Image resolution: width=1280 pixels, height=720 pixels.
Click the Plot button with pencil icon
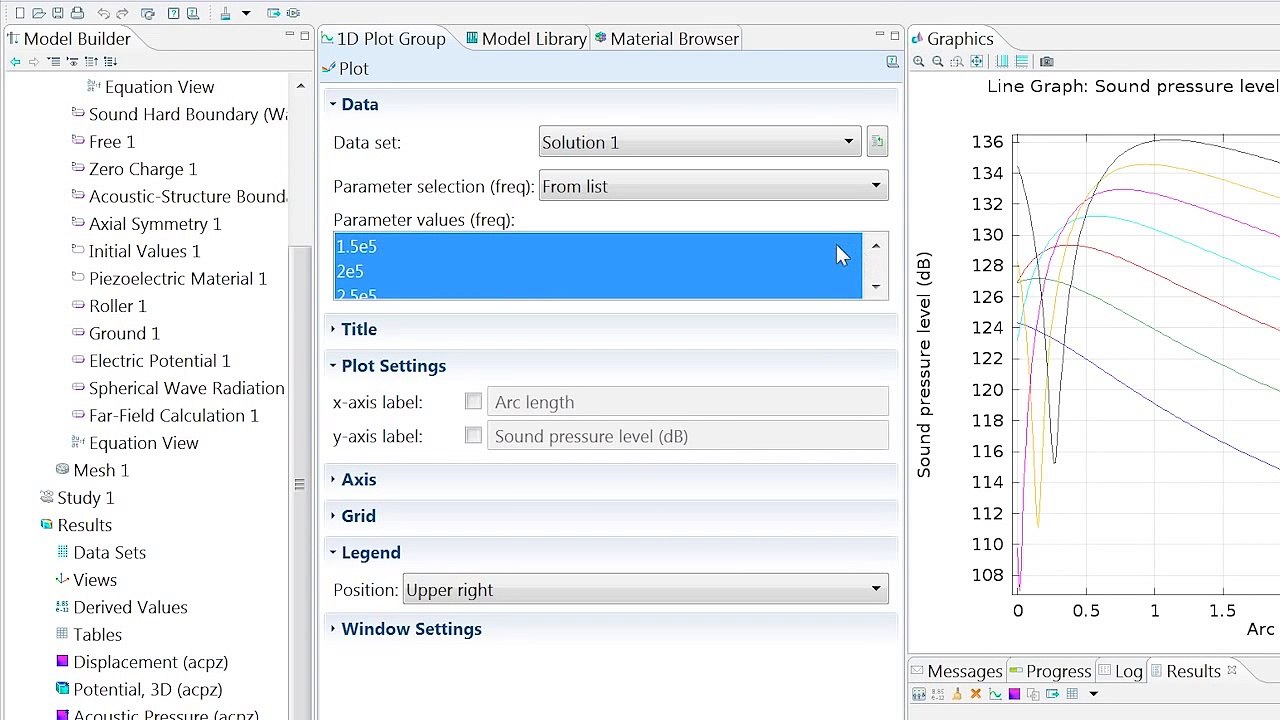[x=346, y=69]
